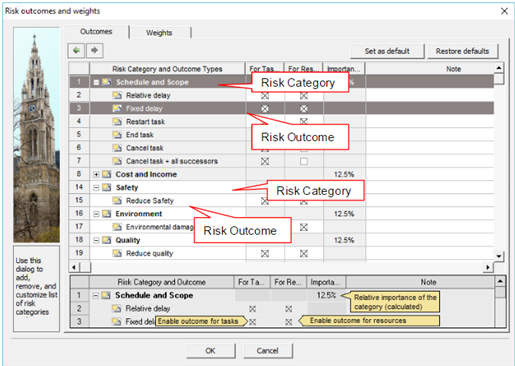Viewport: 515px width, 366px height.
Task: Click the church tower image thumbnail
Action: pyautogui.click(x=37, y=135)
